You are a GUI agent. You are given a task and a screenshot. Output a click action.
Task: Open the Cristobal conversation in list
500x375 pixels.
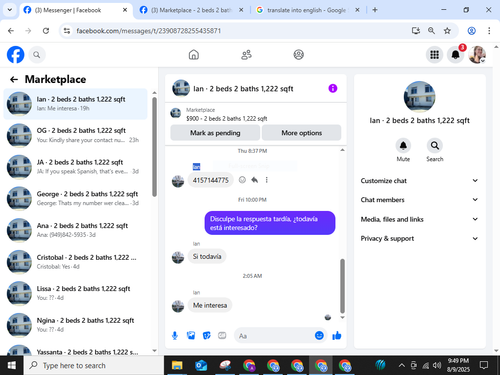tap(75, 262)
